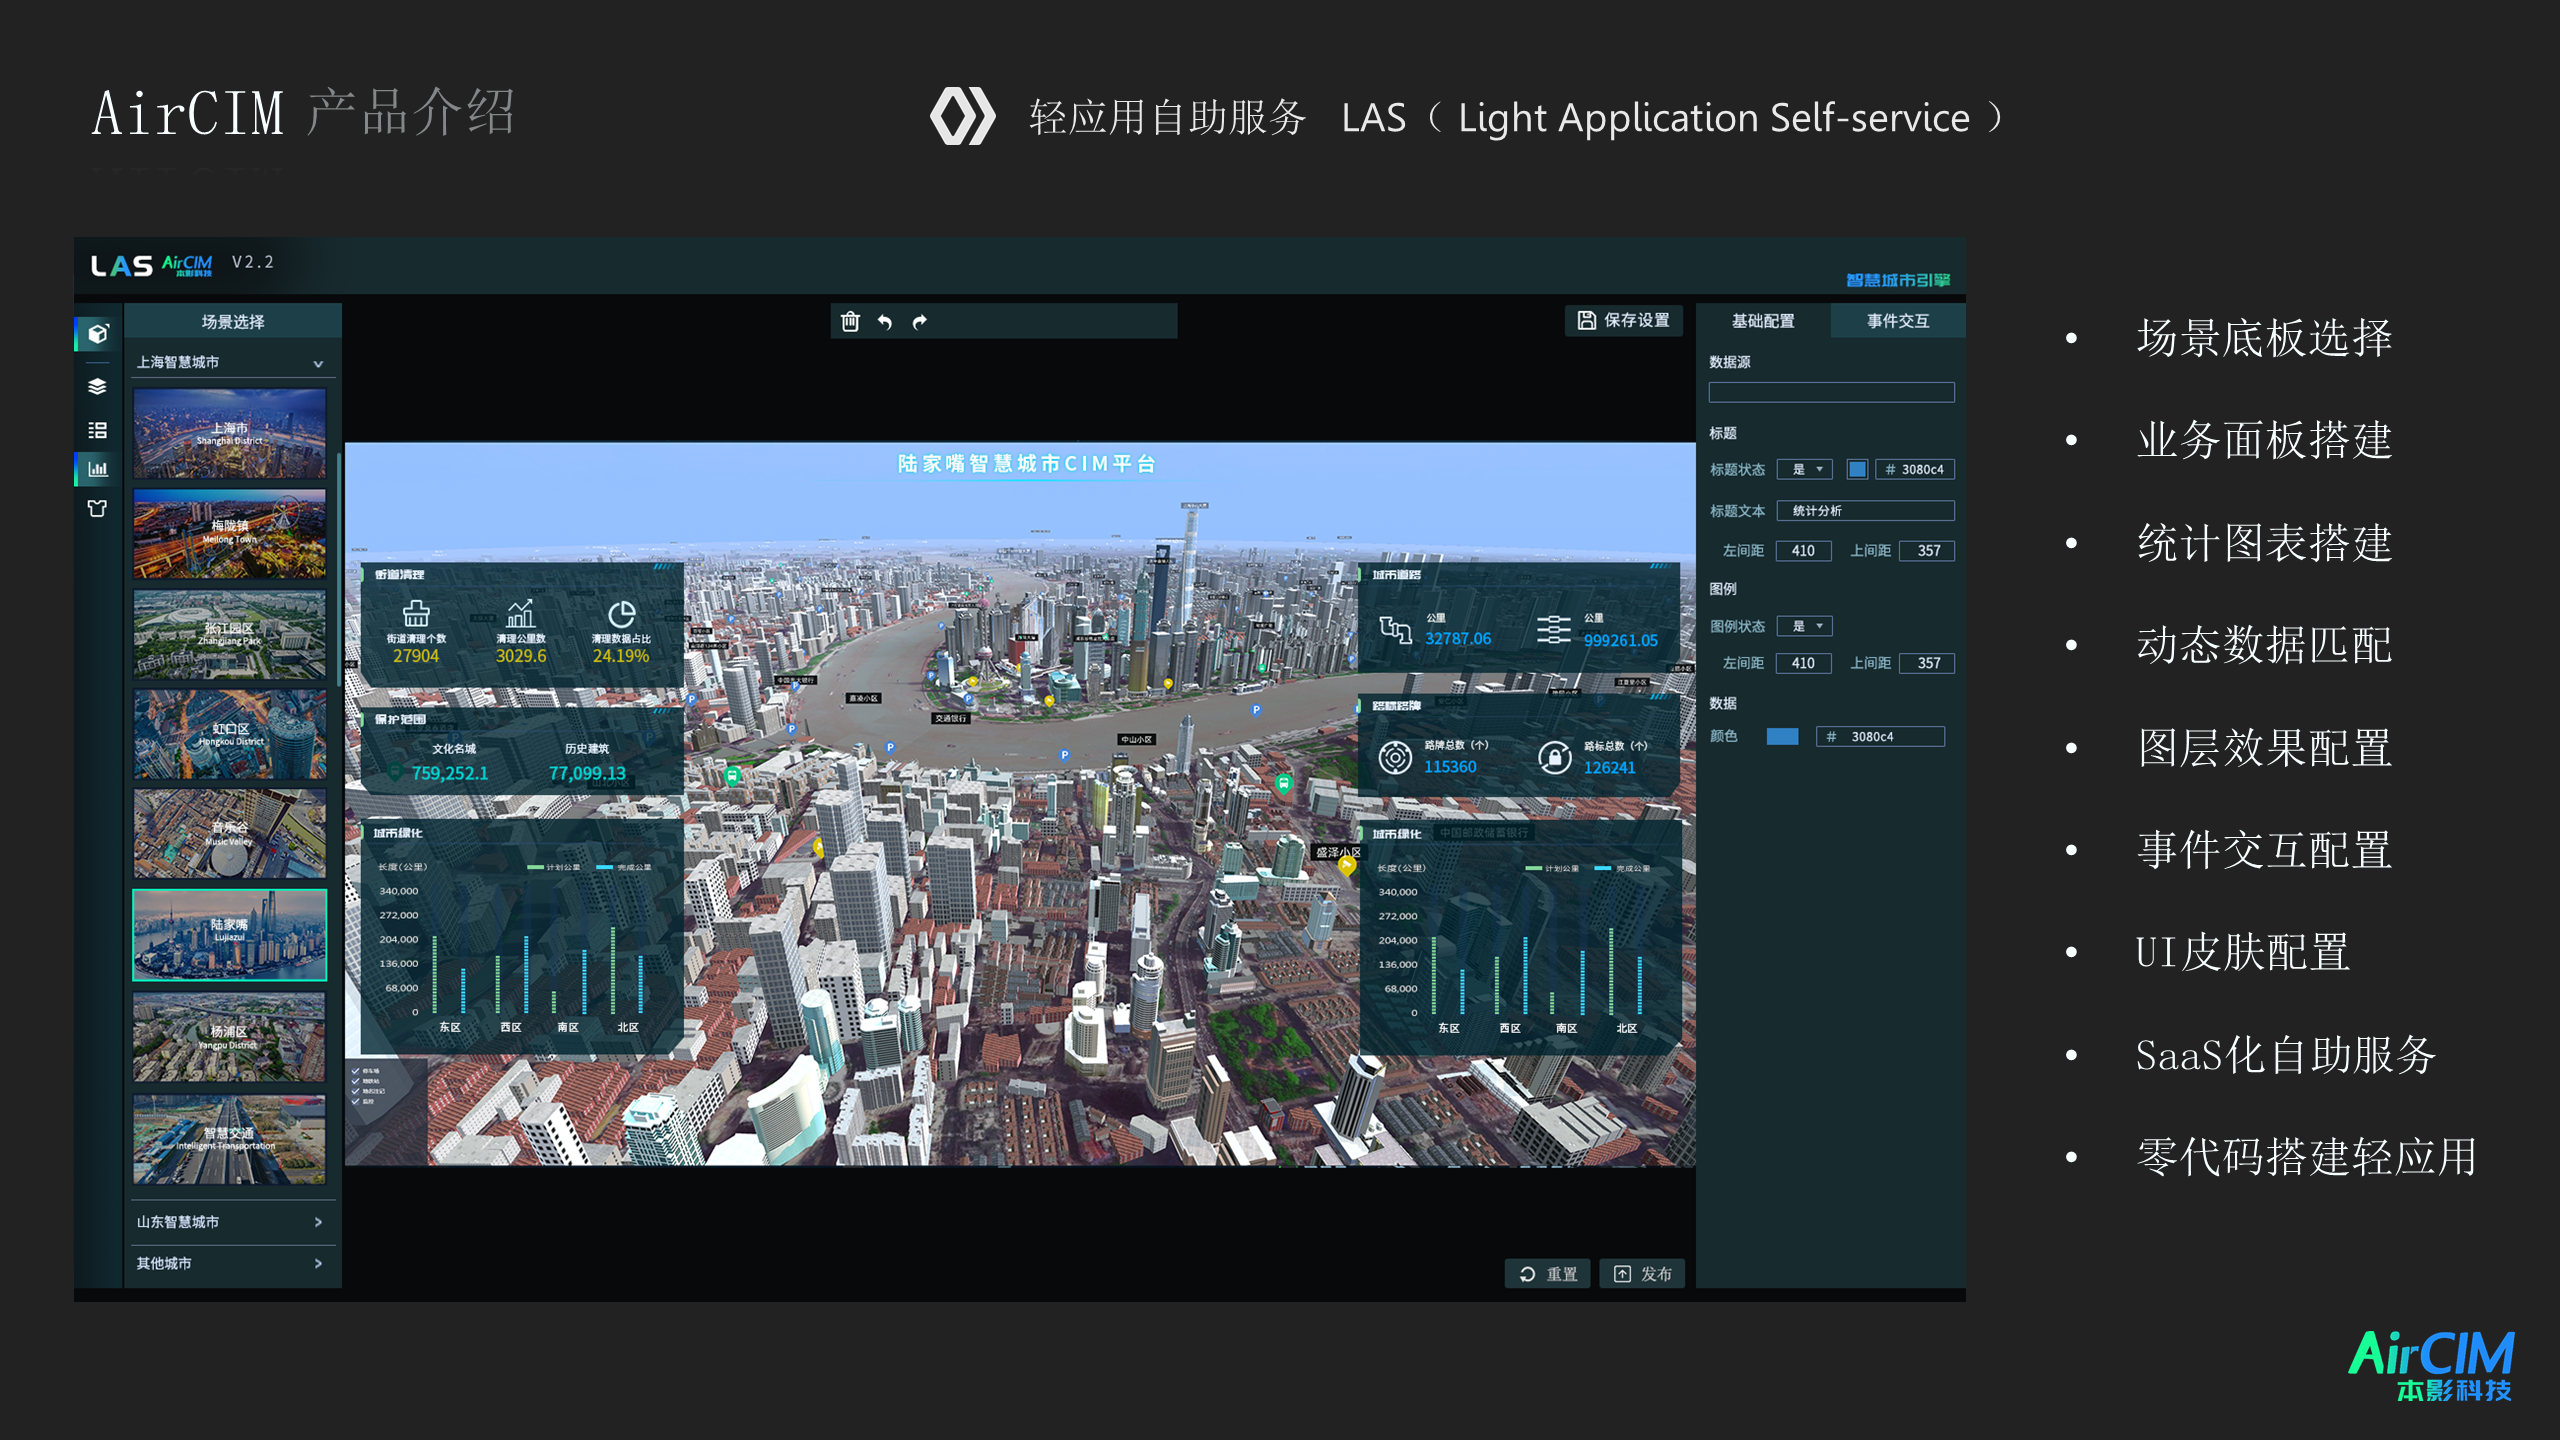Image resolution: width=2560 pixels, height=1440 pixels.
Task: Click the 清理数据占比 pie icon
Action: click(x=621, y=613)
